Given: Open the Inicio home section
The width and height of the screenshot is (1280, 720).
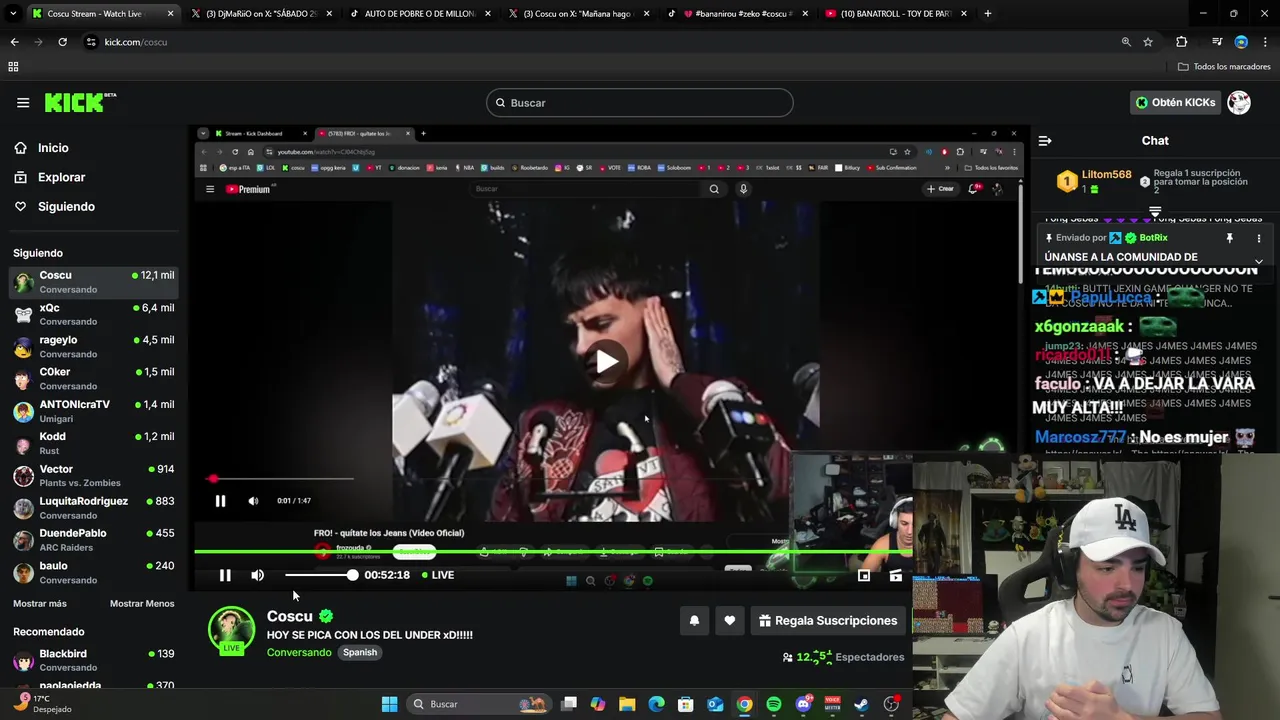Looking at the screenshot, I should point(53,148).
